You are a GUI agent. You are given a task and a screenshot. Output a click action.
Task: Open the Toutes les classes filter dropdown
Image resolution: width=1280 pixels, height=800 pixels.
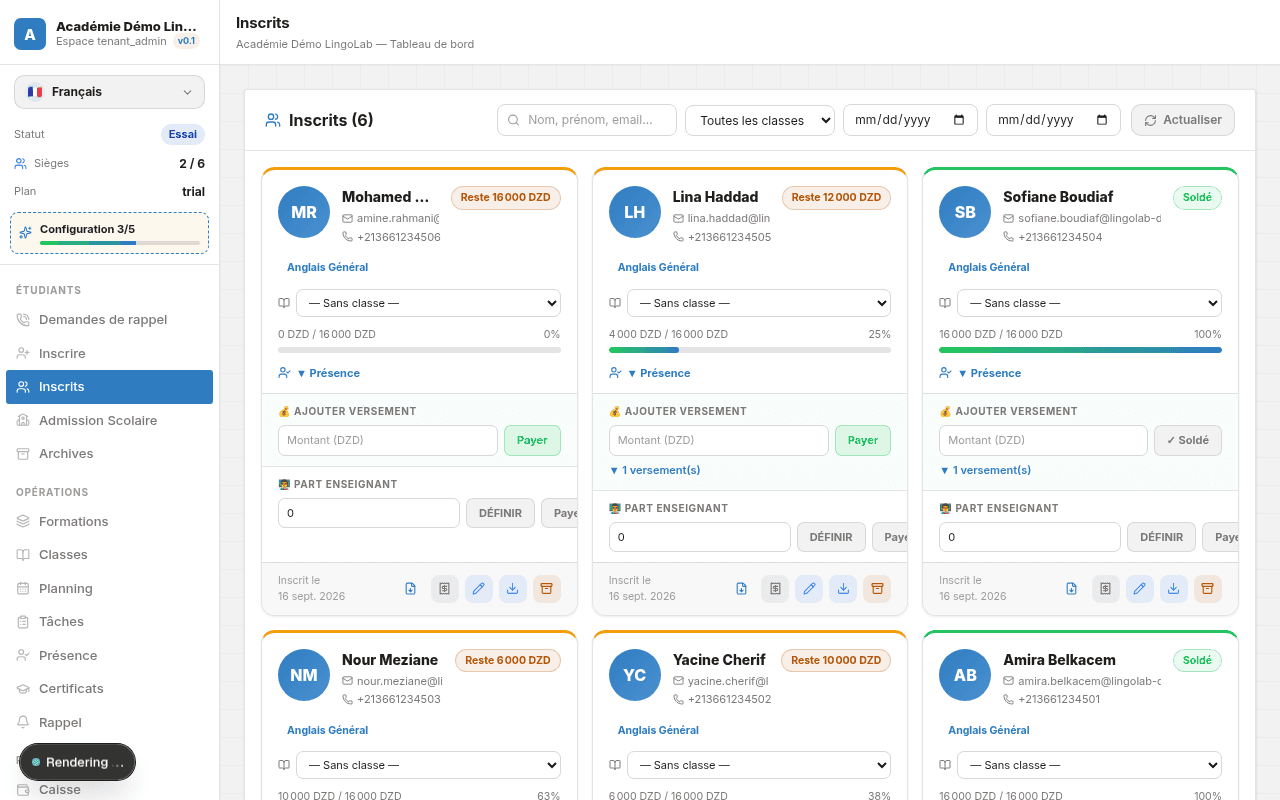pos(760,120)
